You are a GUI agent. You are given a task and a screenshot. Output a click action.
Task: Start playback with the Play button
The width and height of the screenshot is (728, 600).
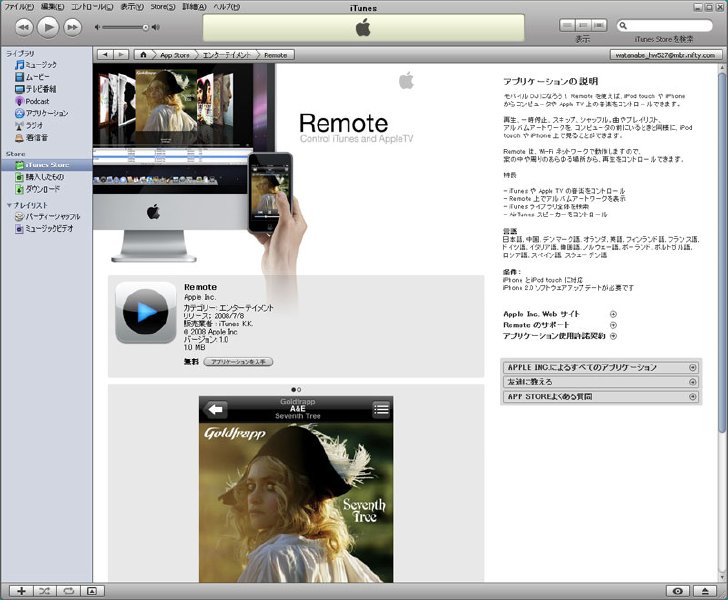[x=48, y=27]
